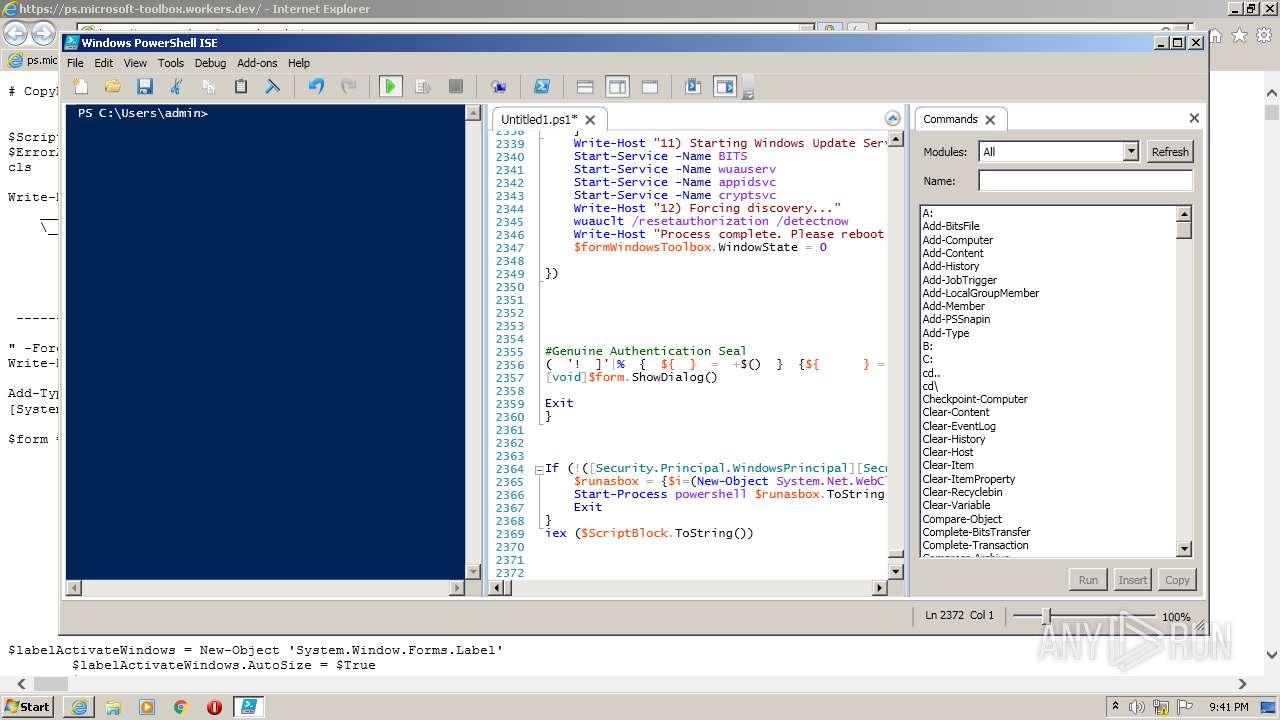This screenshot has width=1280, height=720.
Task: Open the Tools menu
Action: click(x=171, y=63)
